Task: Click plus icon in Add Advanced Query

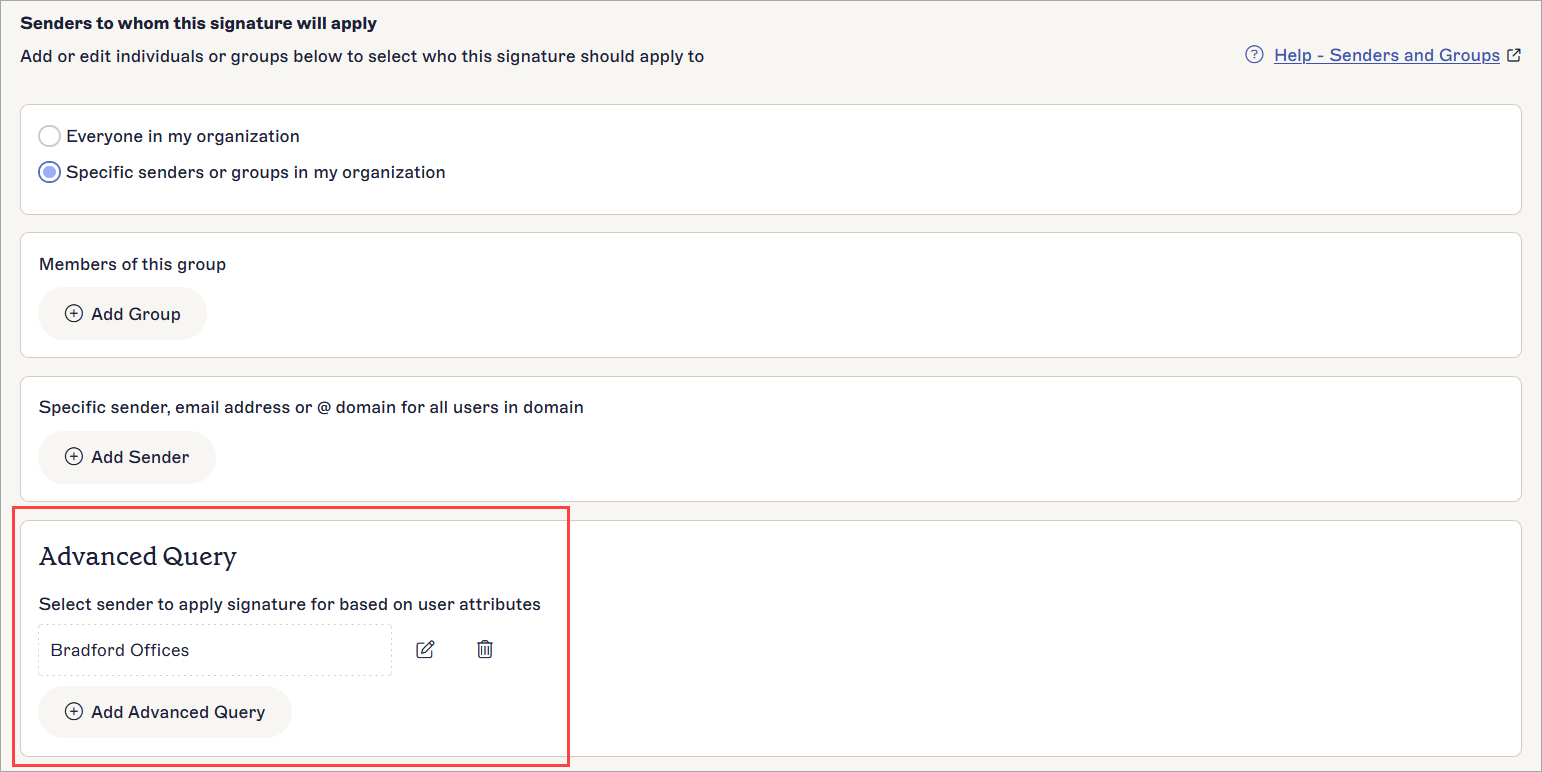Action: 74,712
